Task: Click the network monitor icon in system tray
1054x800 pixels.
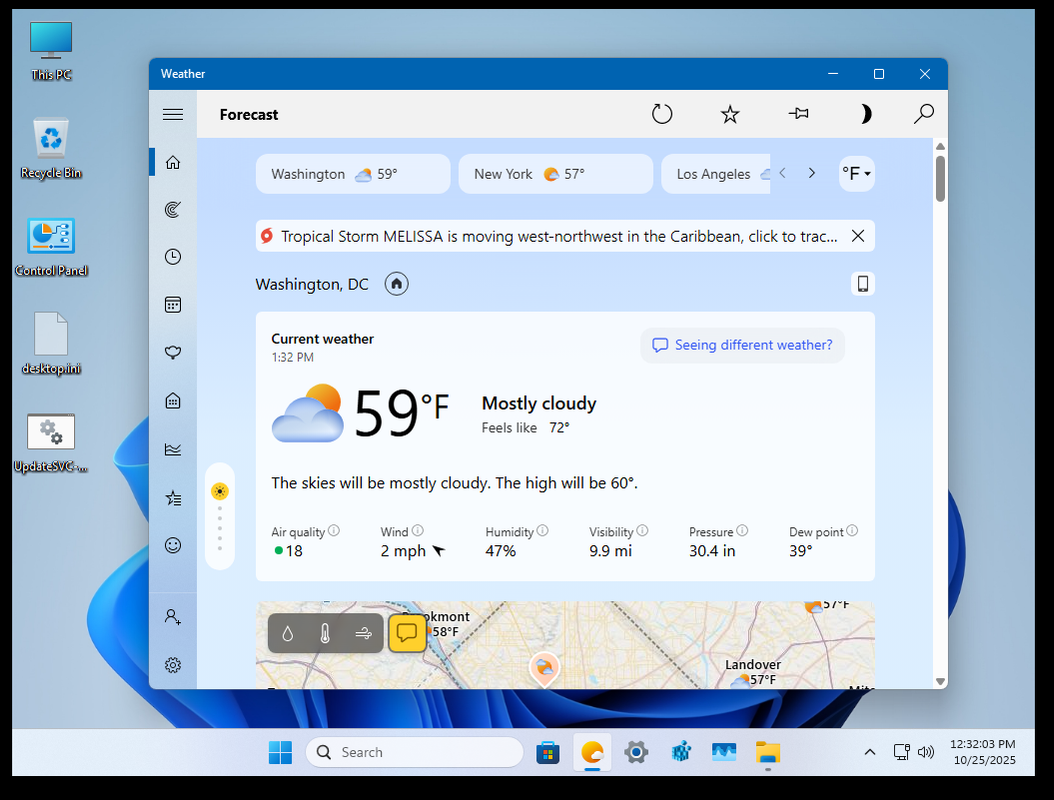Action: pos(901,752)
